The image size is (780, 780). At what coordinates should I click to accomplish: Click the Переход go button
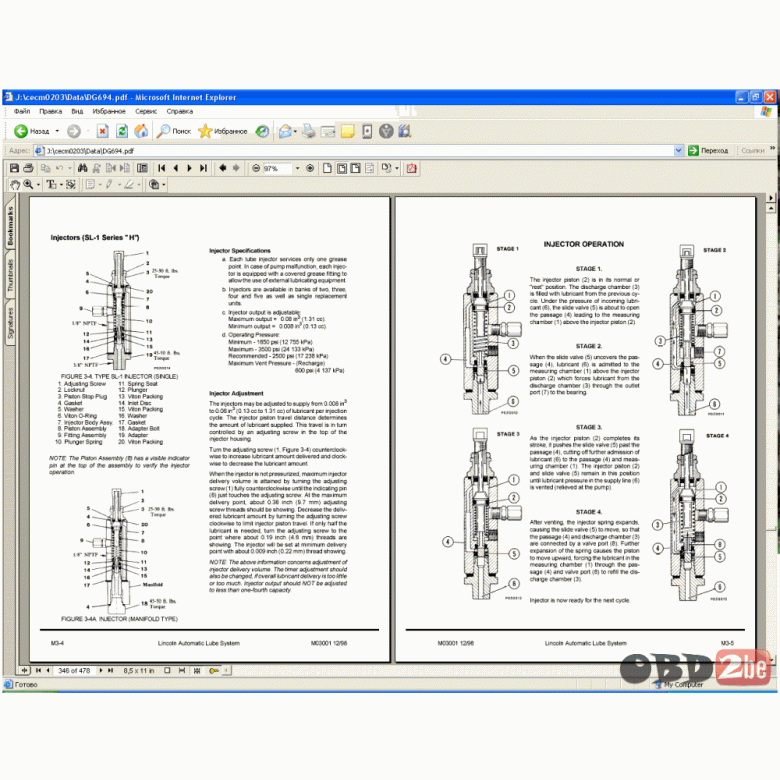click(708, 150)
